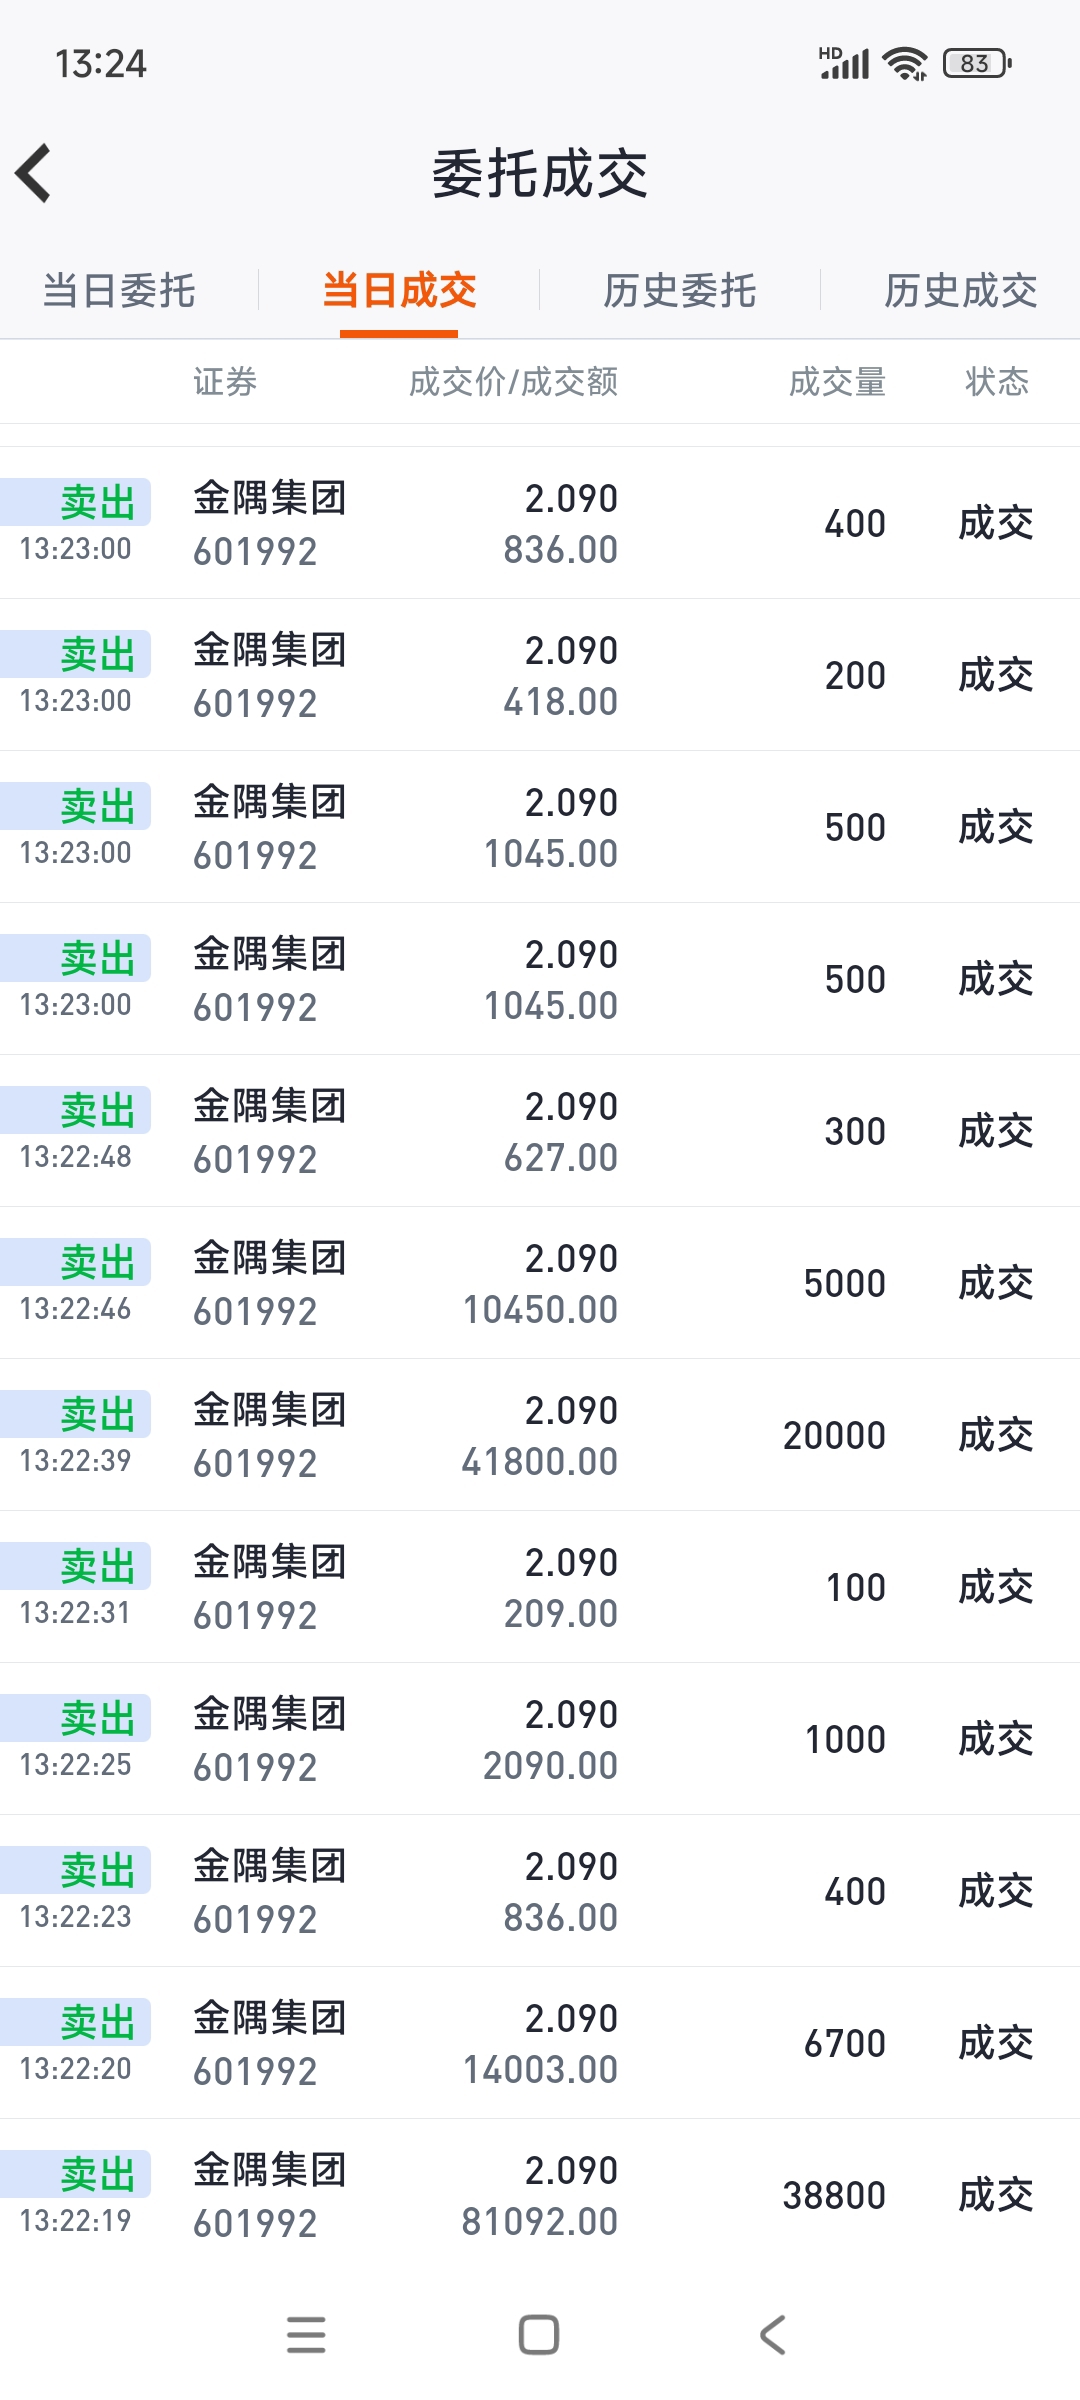
Task: Tap the 成交量 column header
Action: [837, 382]
